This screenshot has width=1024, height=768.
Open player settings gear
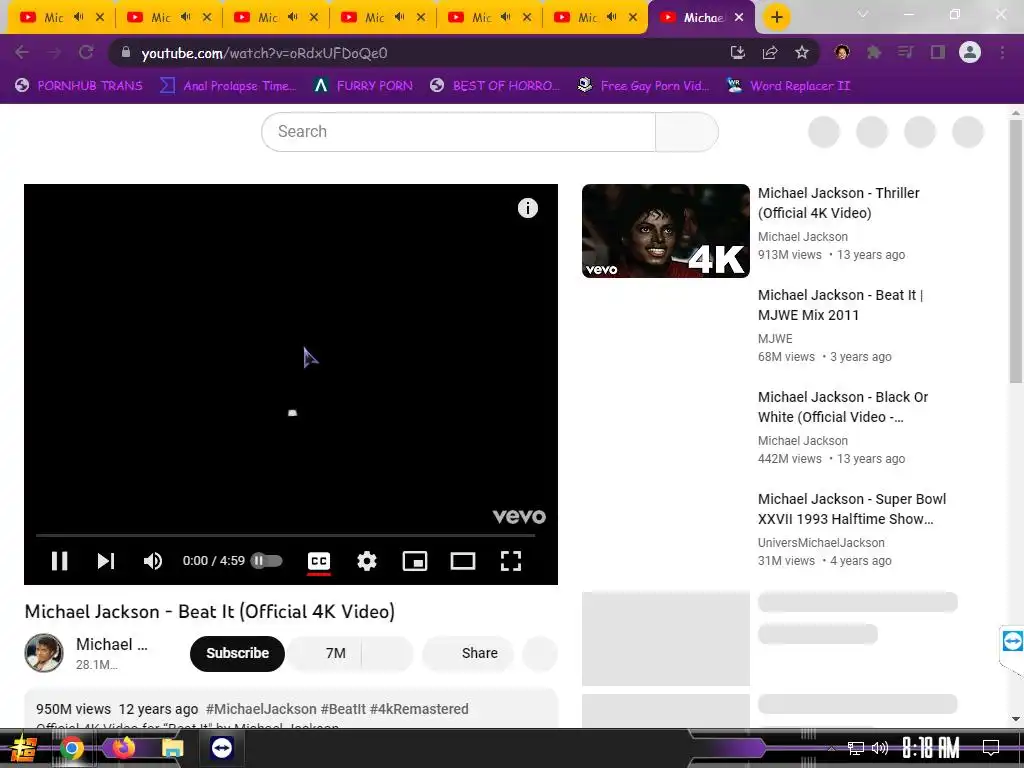point(367,561)
